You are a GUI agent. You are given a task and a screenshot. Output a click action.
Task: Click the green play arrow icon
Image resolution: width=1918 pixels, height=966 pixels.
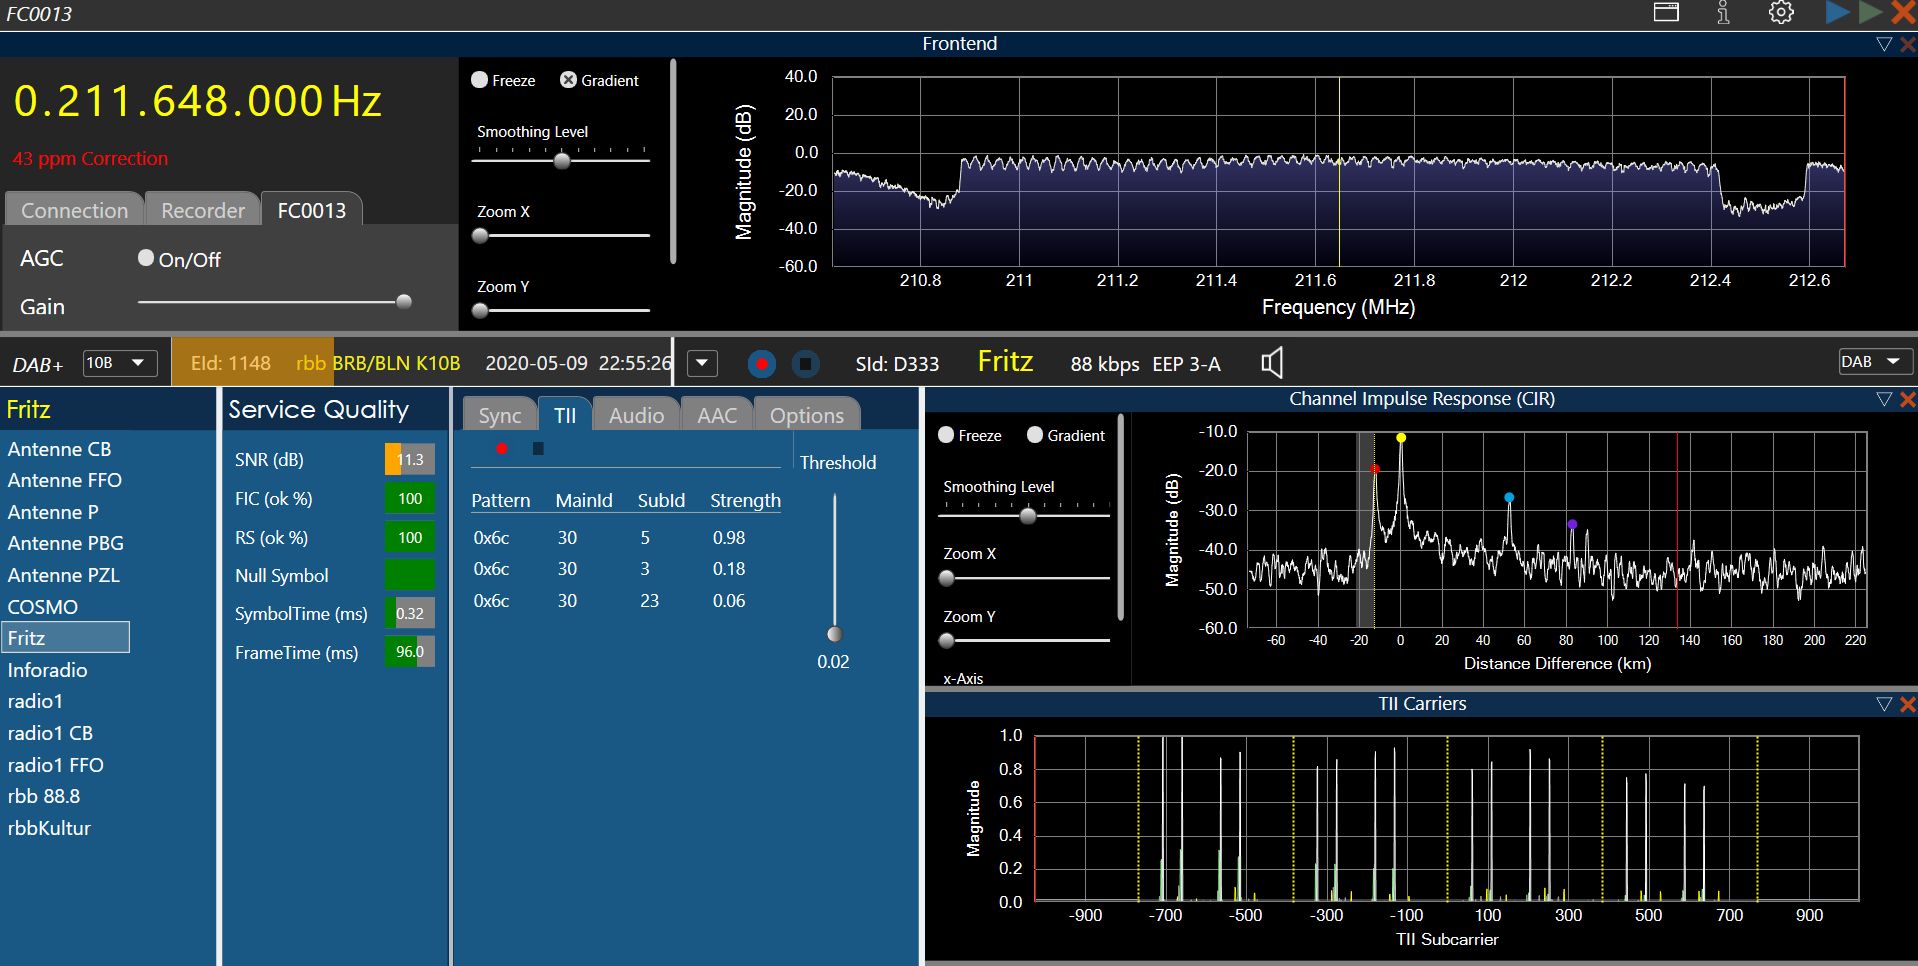click(1869, 12)
